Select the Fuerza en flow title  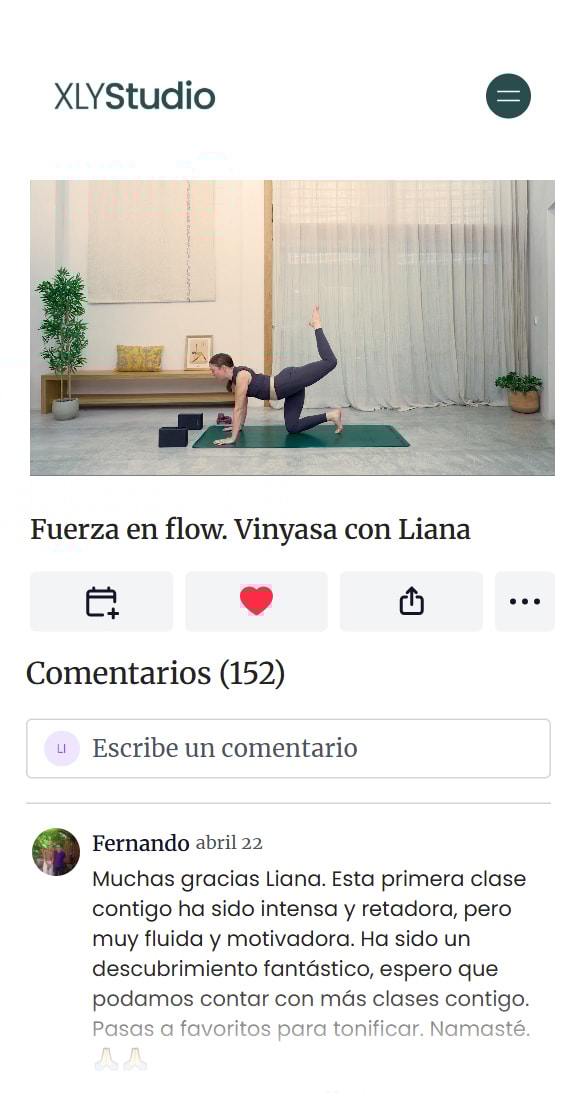pyautogui.click(x=250, y=530)
